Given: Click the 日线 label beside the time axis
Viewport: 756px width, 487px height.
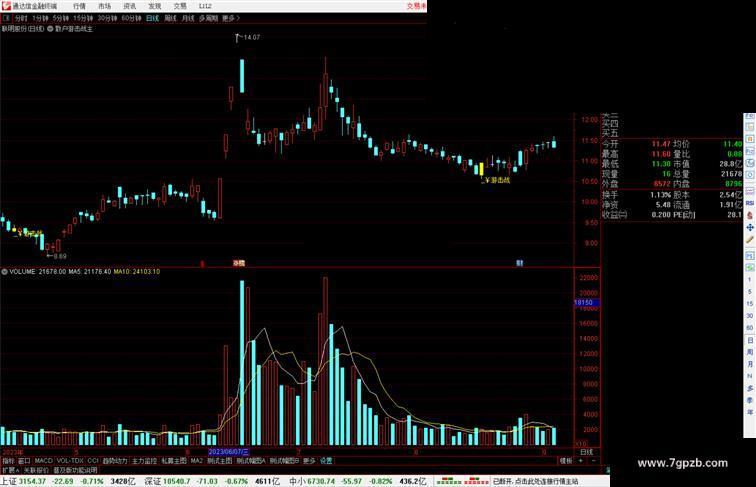Looking at the screenshot, I should point(587,452).
